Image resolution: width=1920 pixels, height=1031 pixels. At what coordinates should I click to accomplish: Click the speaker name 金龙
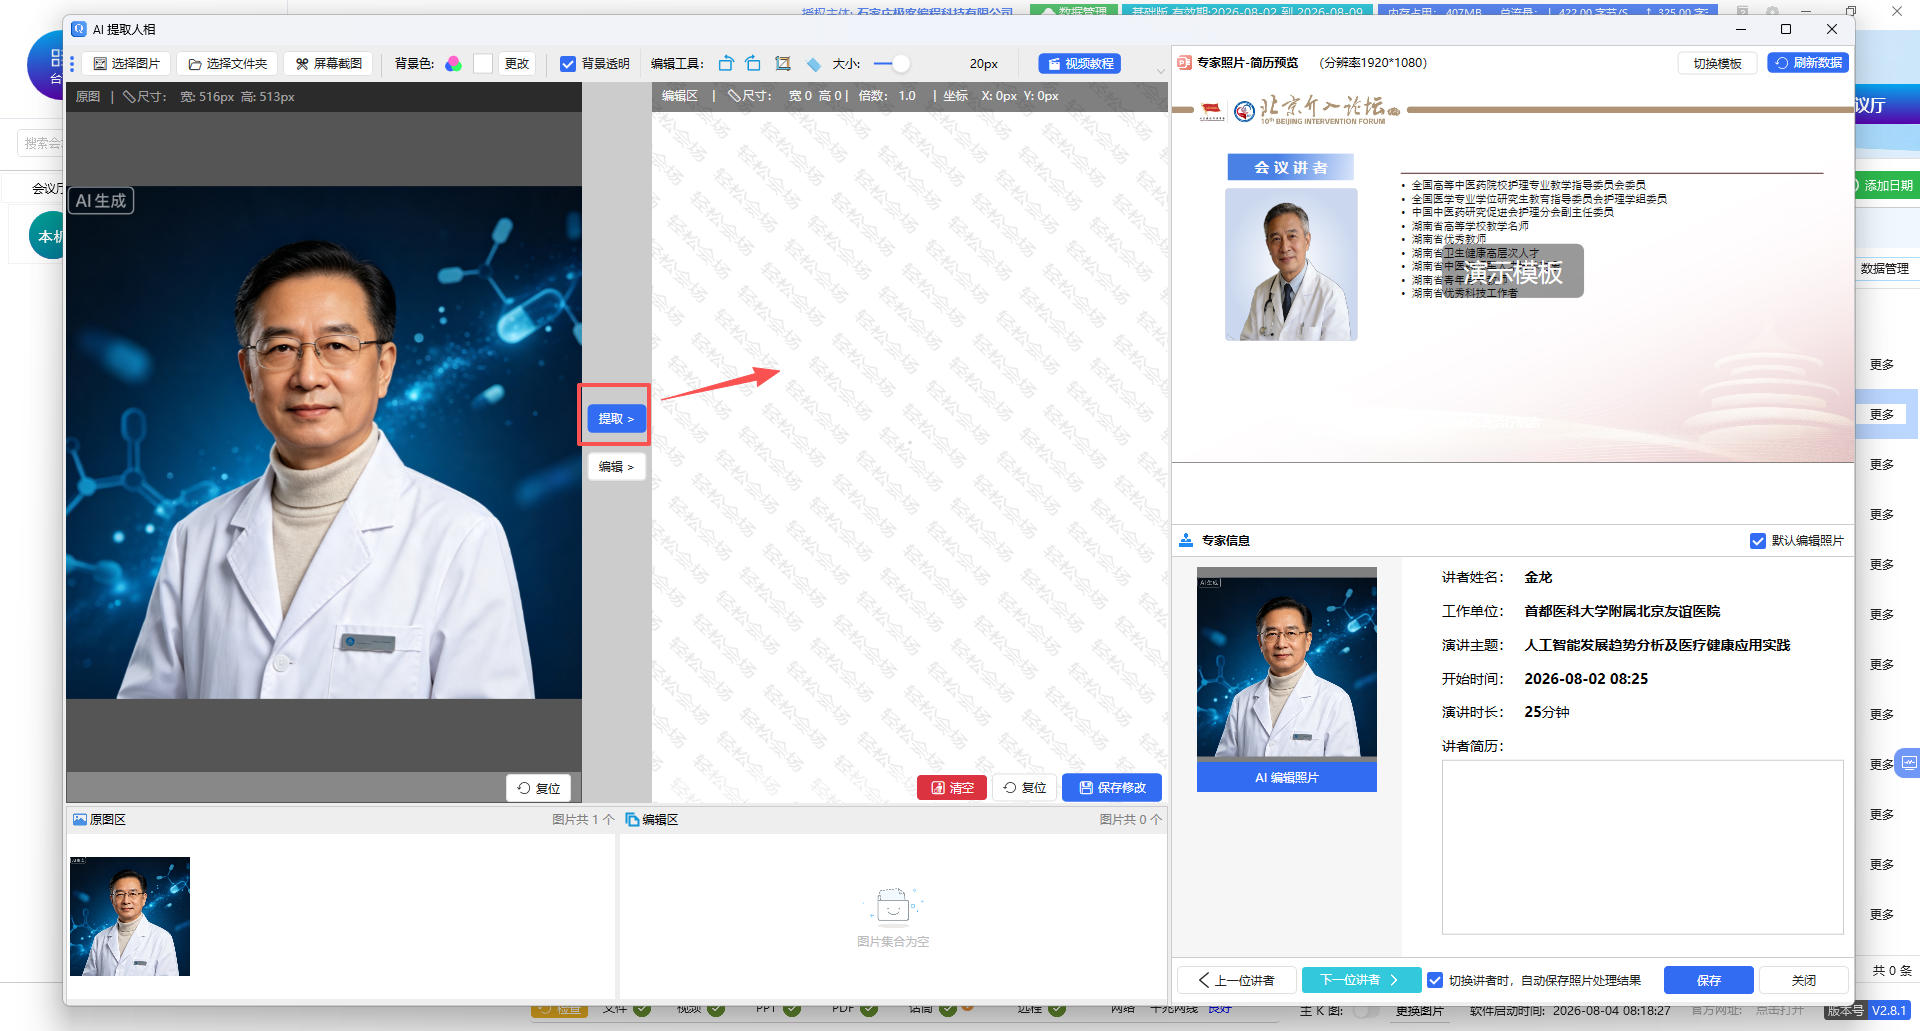[x=1538, y=577]
